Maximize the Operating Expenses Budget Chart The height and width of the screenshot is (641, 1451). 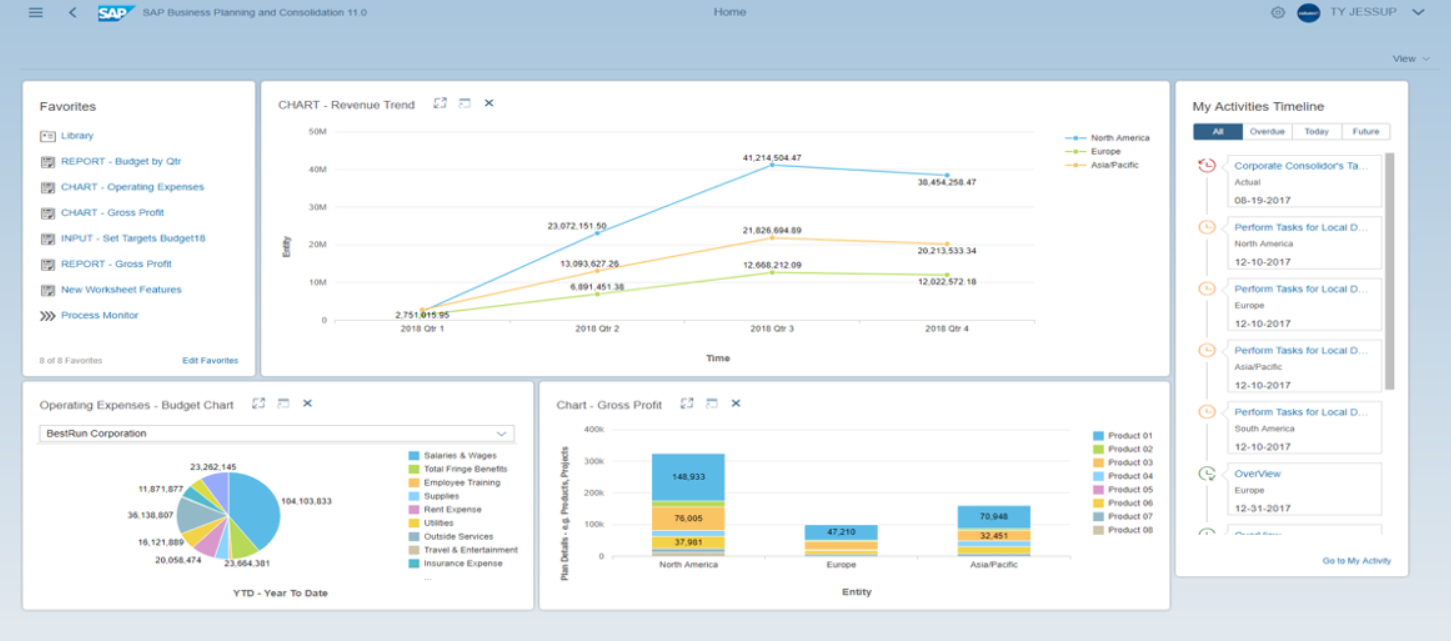point(259,403)
